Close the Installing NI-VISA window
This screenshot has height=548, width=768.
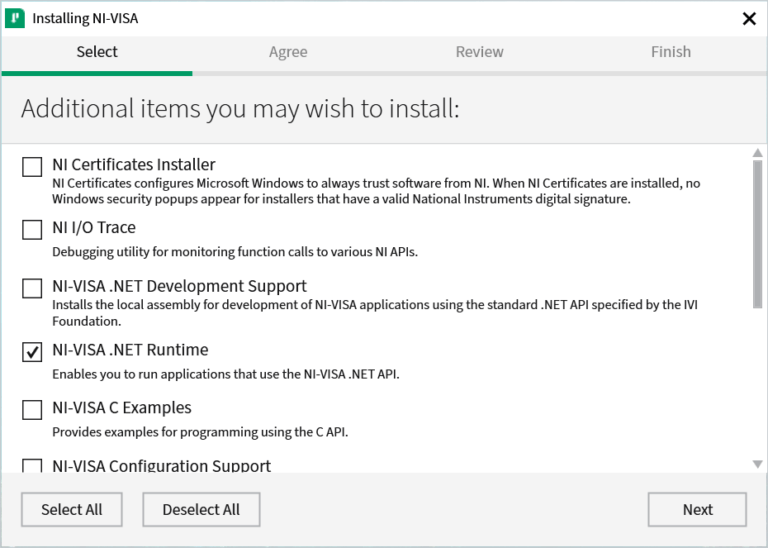coord(748,18)
